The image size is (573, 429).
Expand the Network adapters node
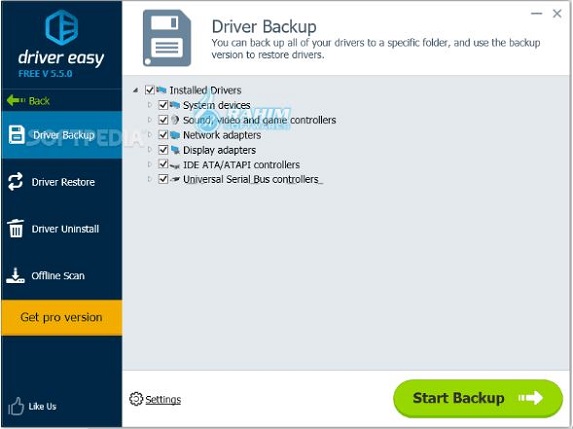pos(149,134)
